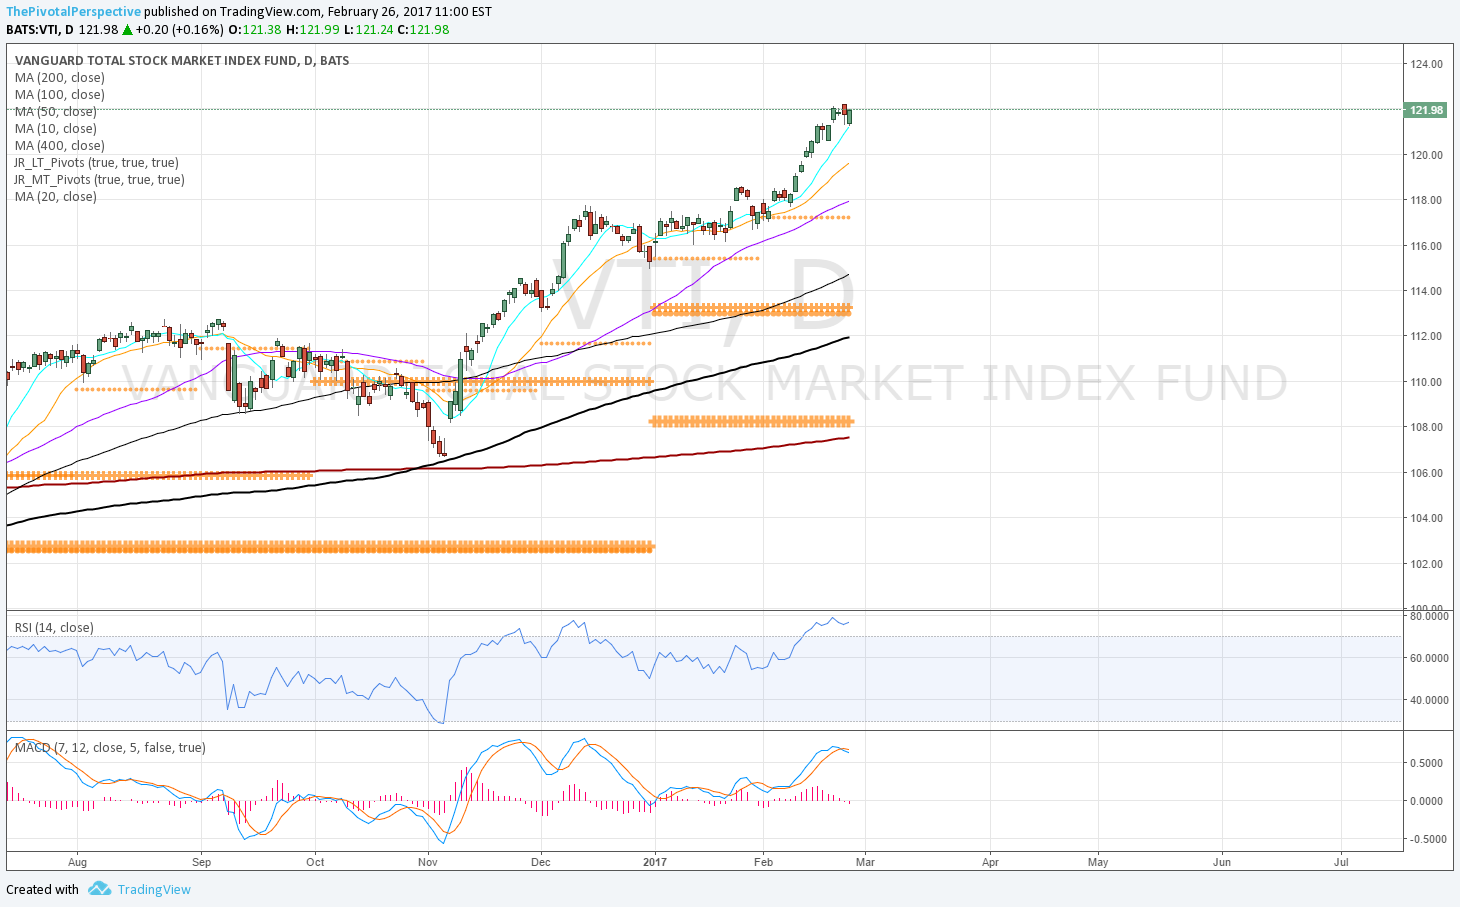Click the 121.98 current price tag
Viewport: 1460px width, 907px height.
point(1425,110)
